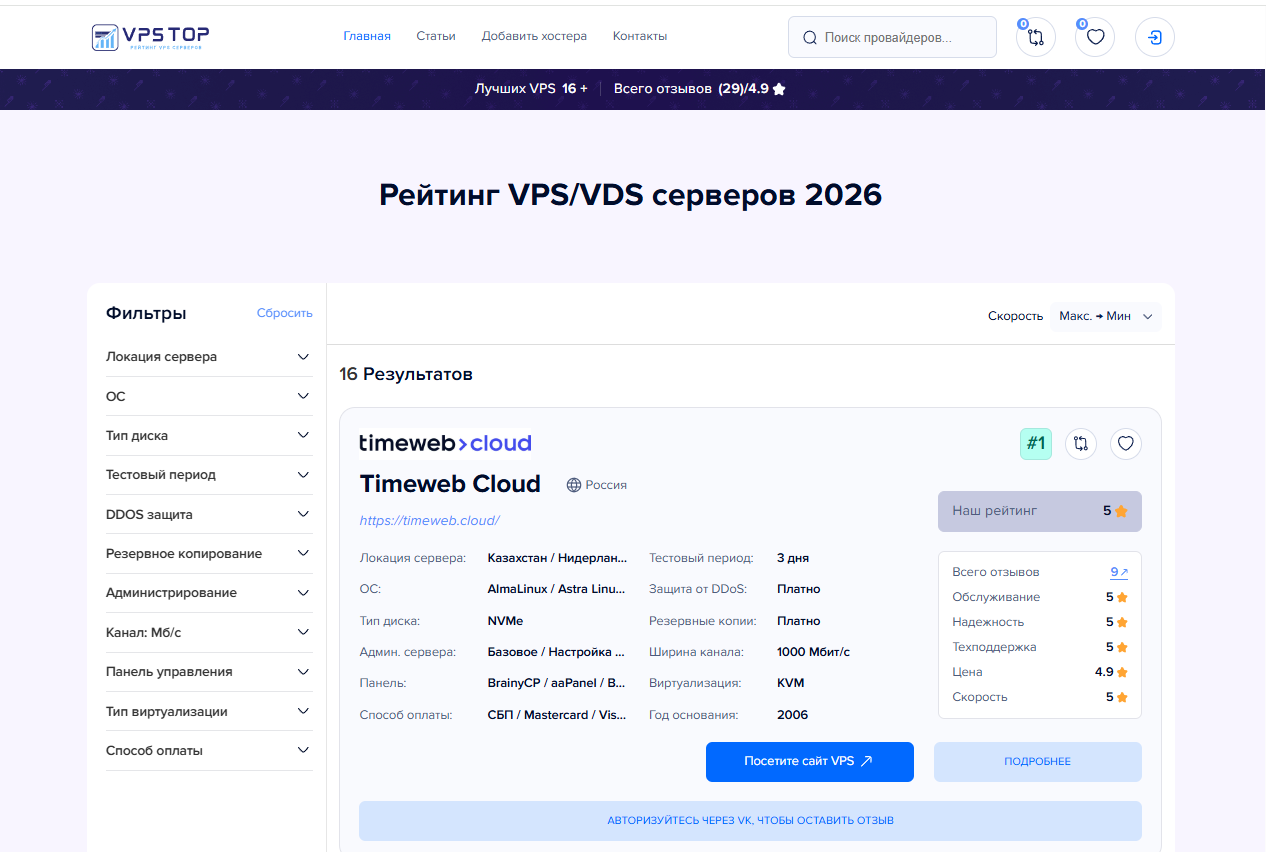This screenshot has width=1266, height=852.
Task: Click the ПОДРОБНЕЕ button
Action: pos(1038,762)
